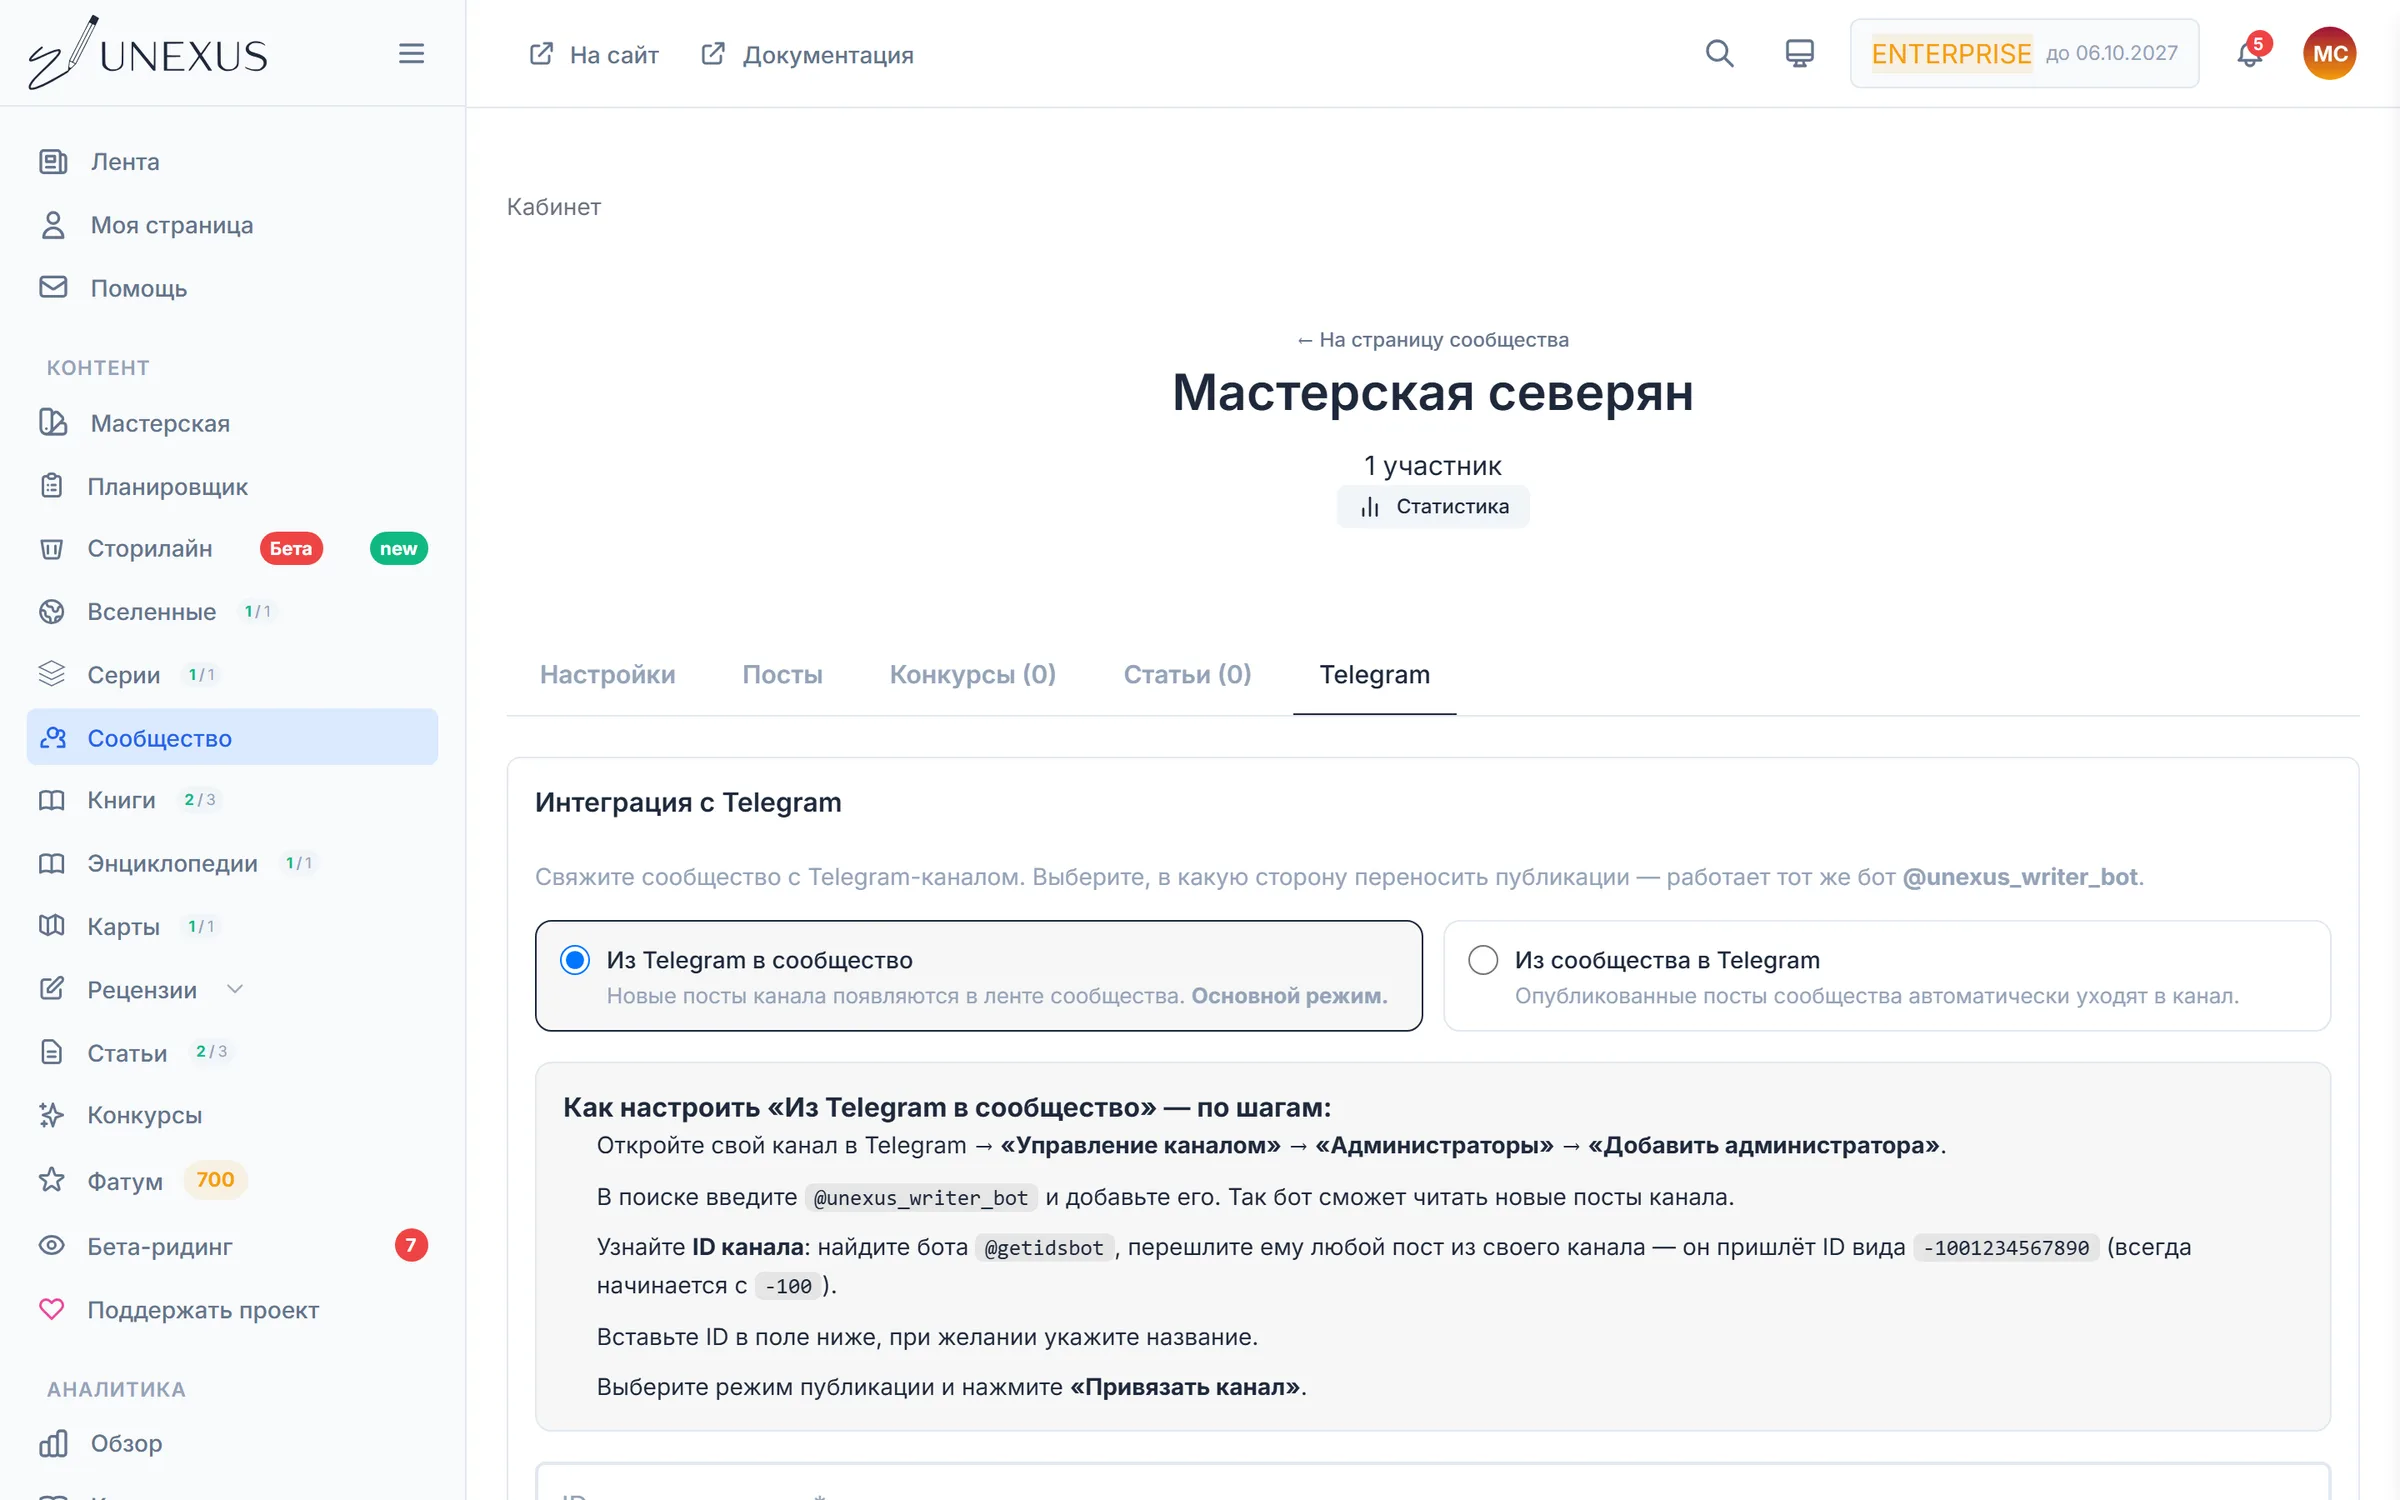Open notifications bell with 5 badge

tap(2250, 53)
